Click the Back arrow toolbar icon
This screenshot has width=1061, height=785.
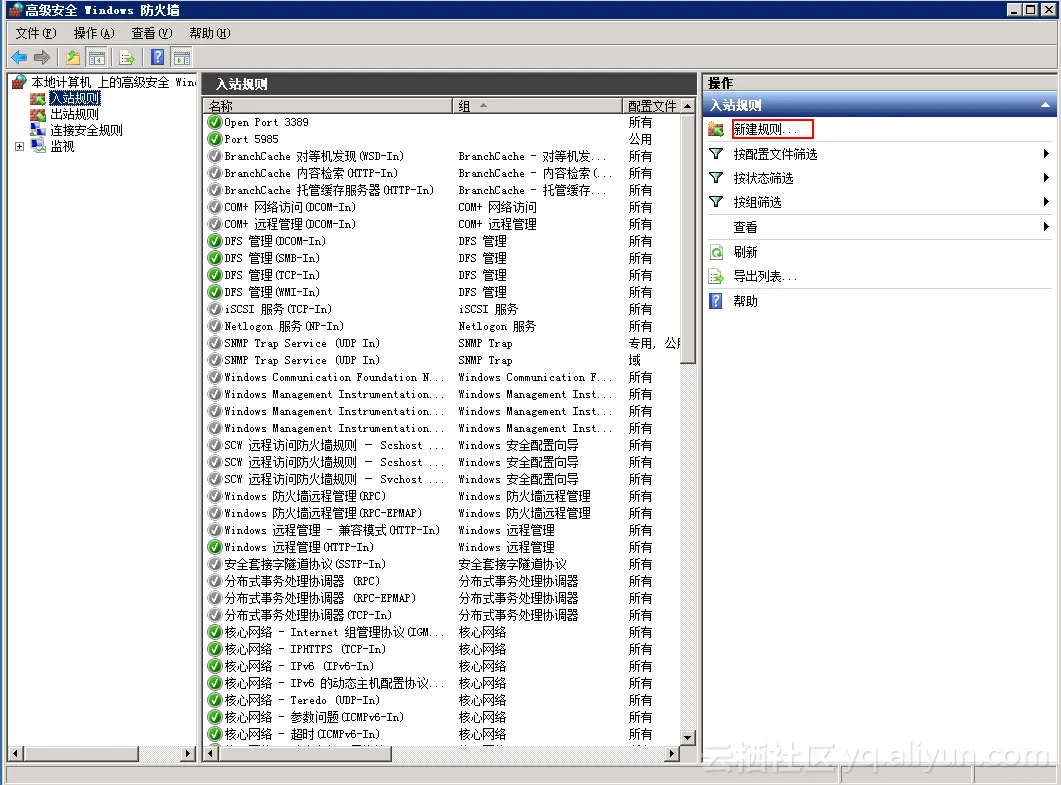point(19,58)
